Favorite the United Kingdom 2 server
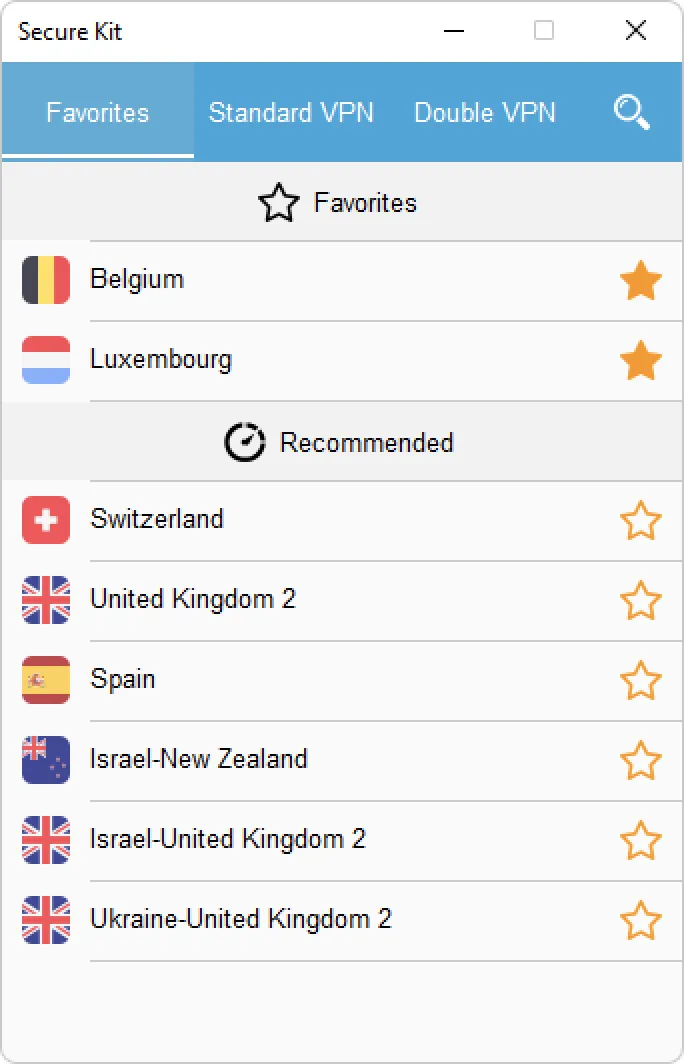 [x=641, y=600]
